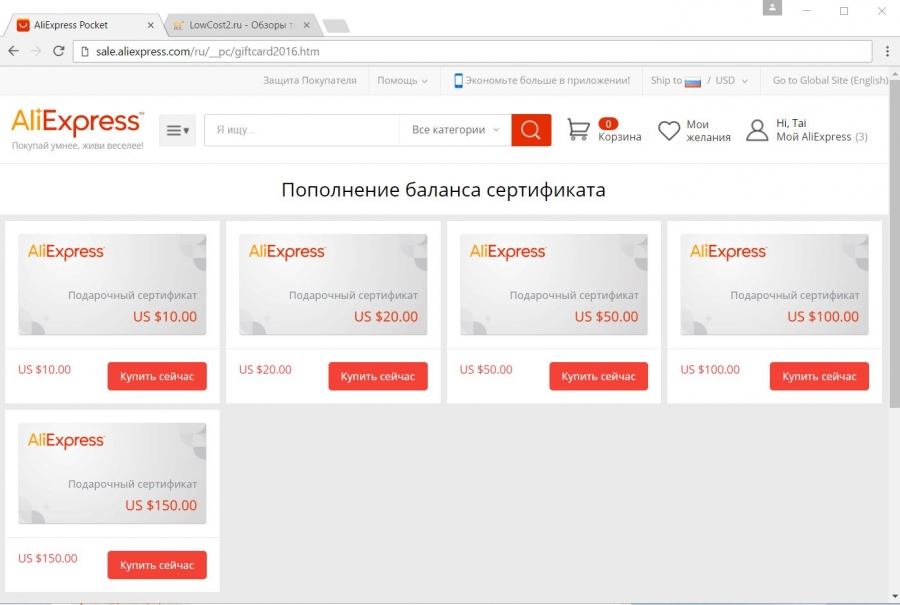Click the US $100.00 gift card image
The width and height of the screenshot is (900, 605).
click(x=774, y=284)
